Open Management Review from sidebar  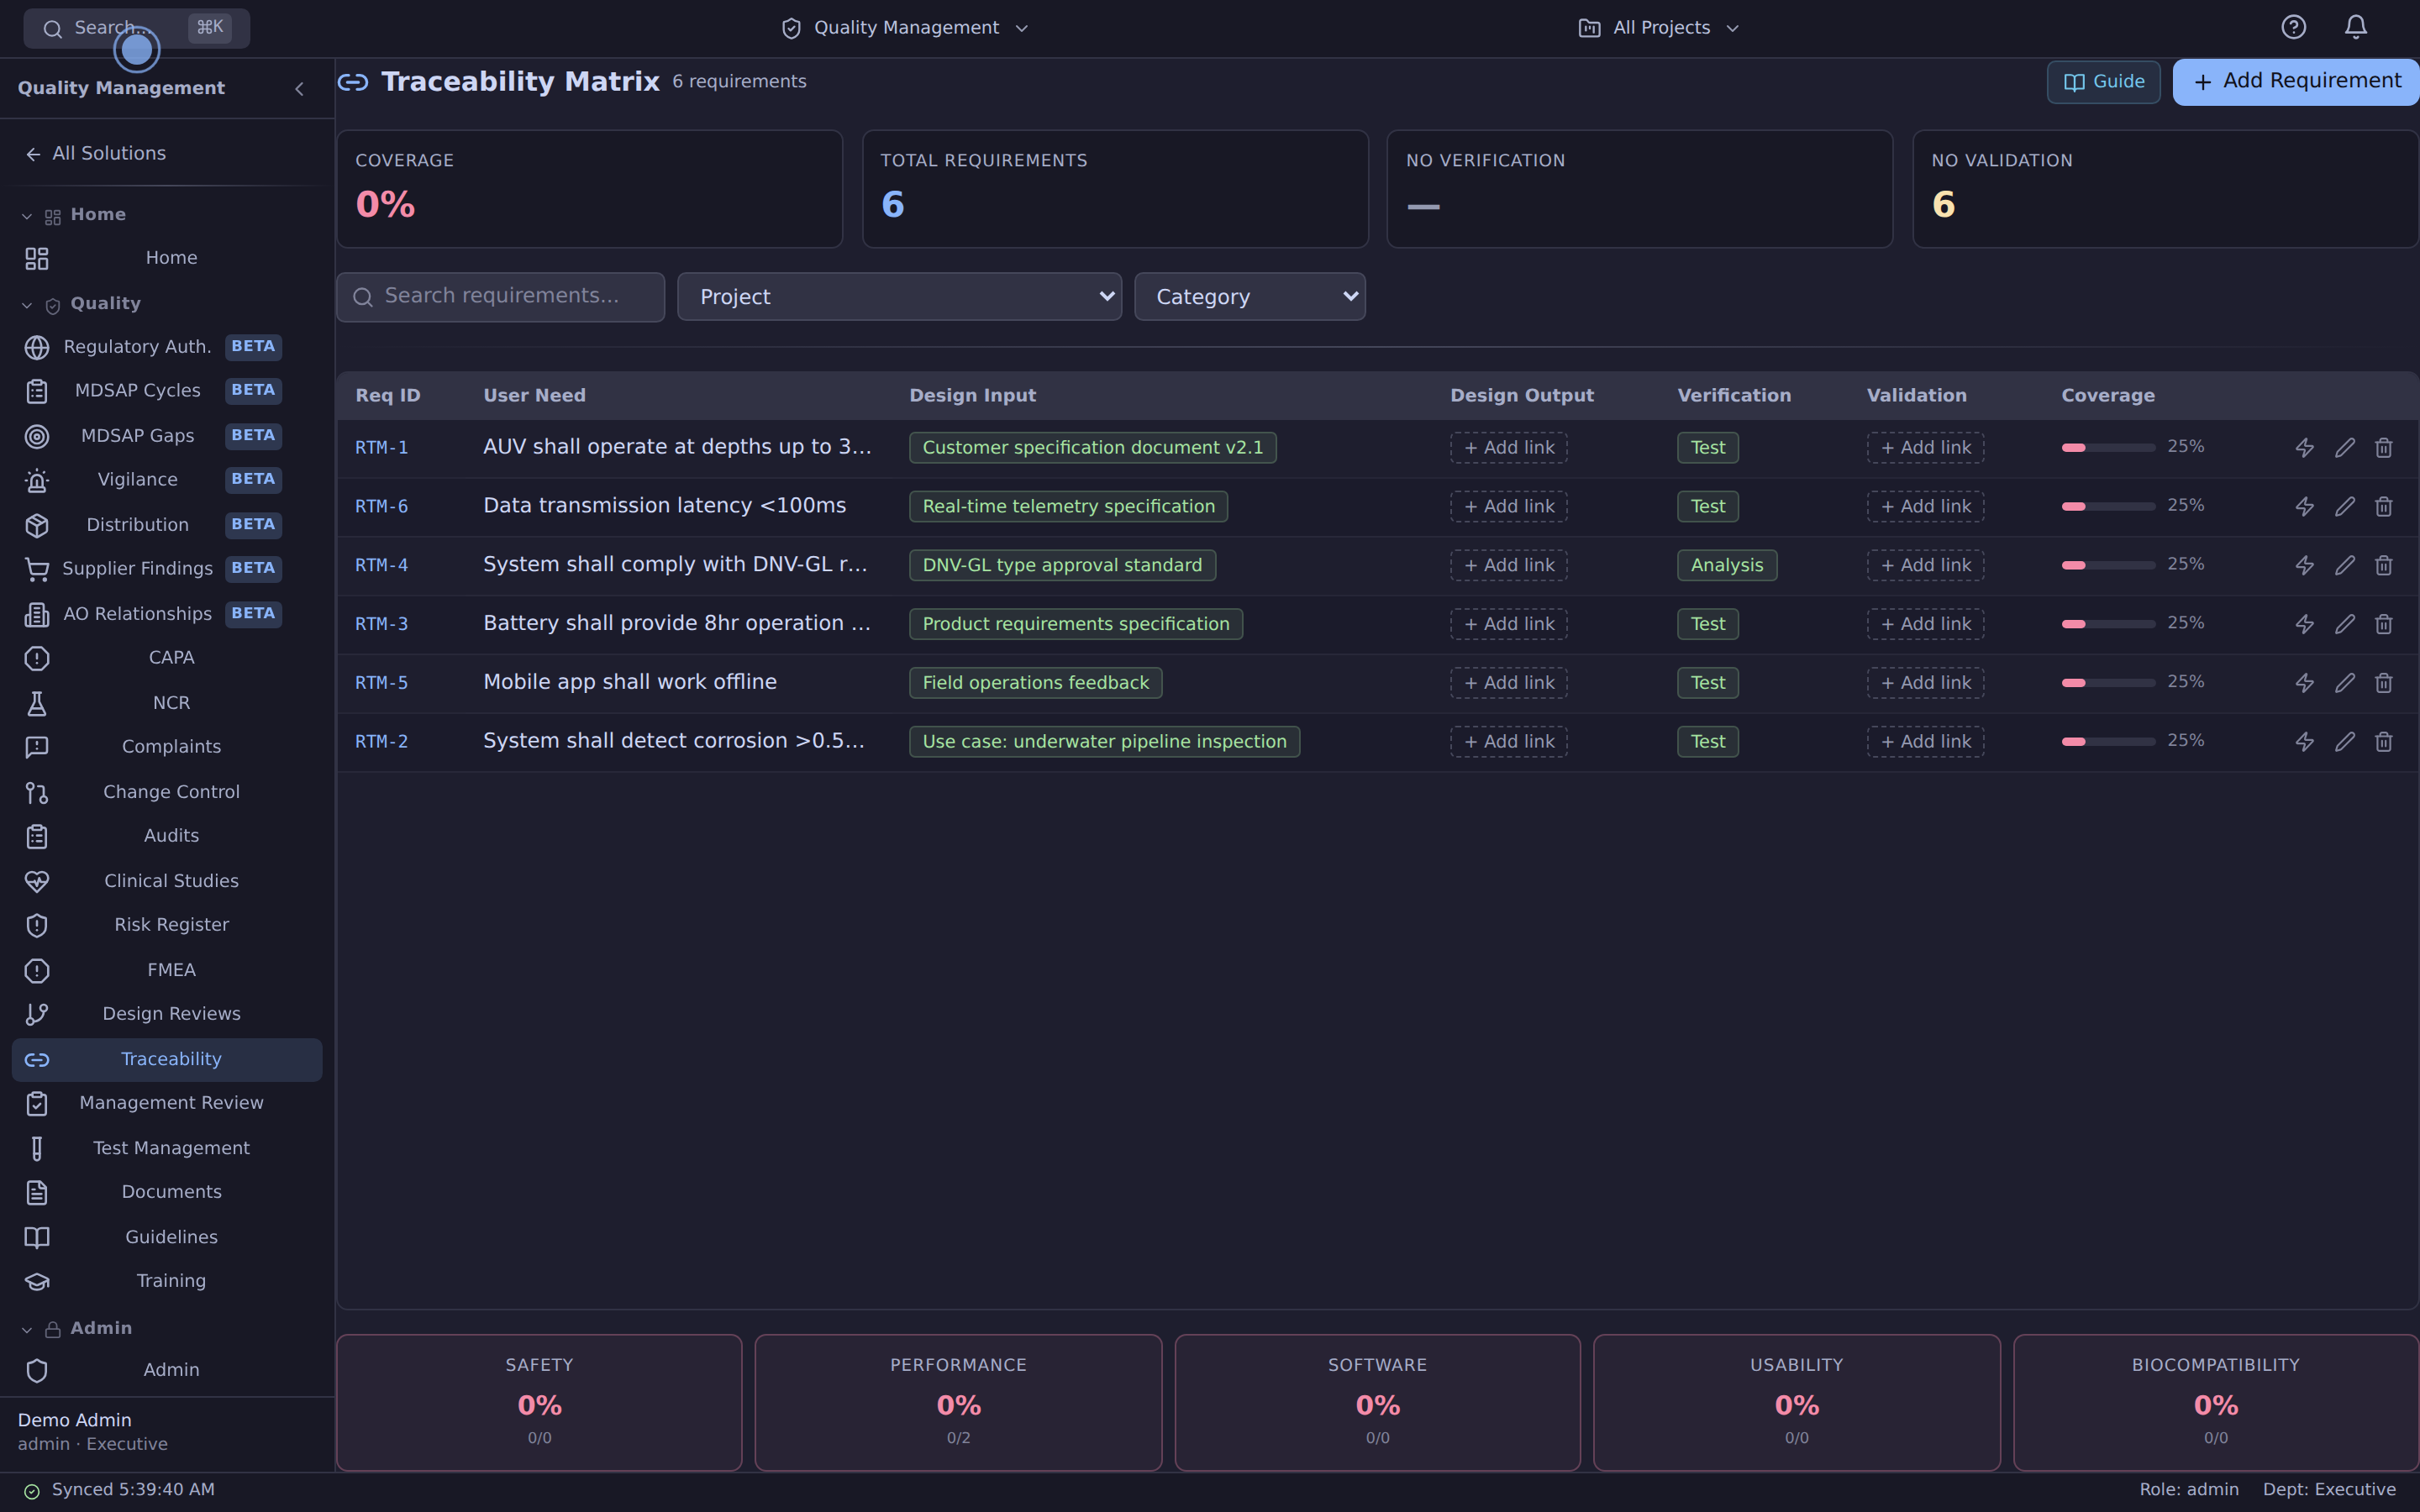click(x=167, y=1103)
